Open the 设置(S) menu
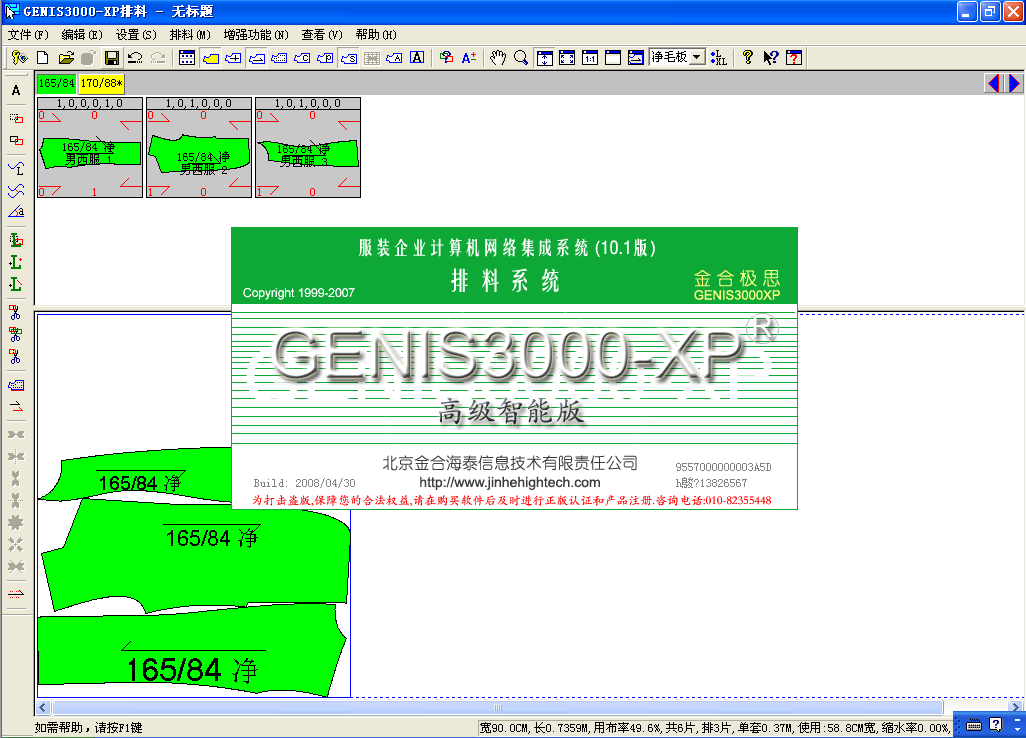 [136, 35]
